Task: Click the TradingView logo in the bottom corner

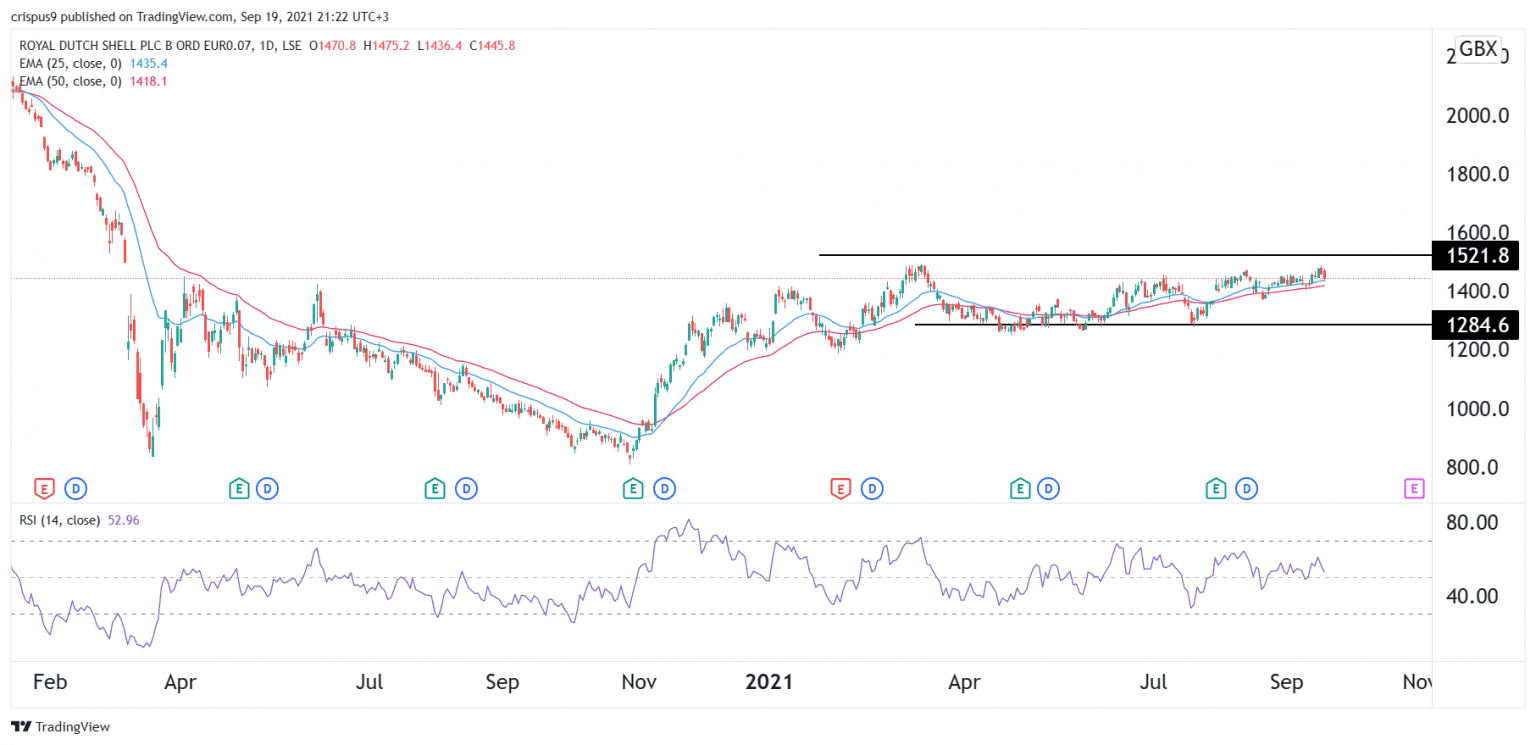Action: 19,727
